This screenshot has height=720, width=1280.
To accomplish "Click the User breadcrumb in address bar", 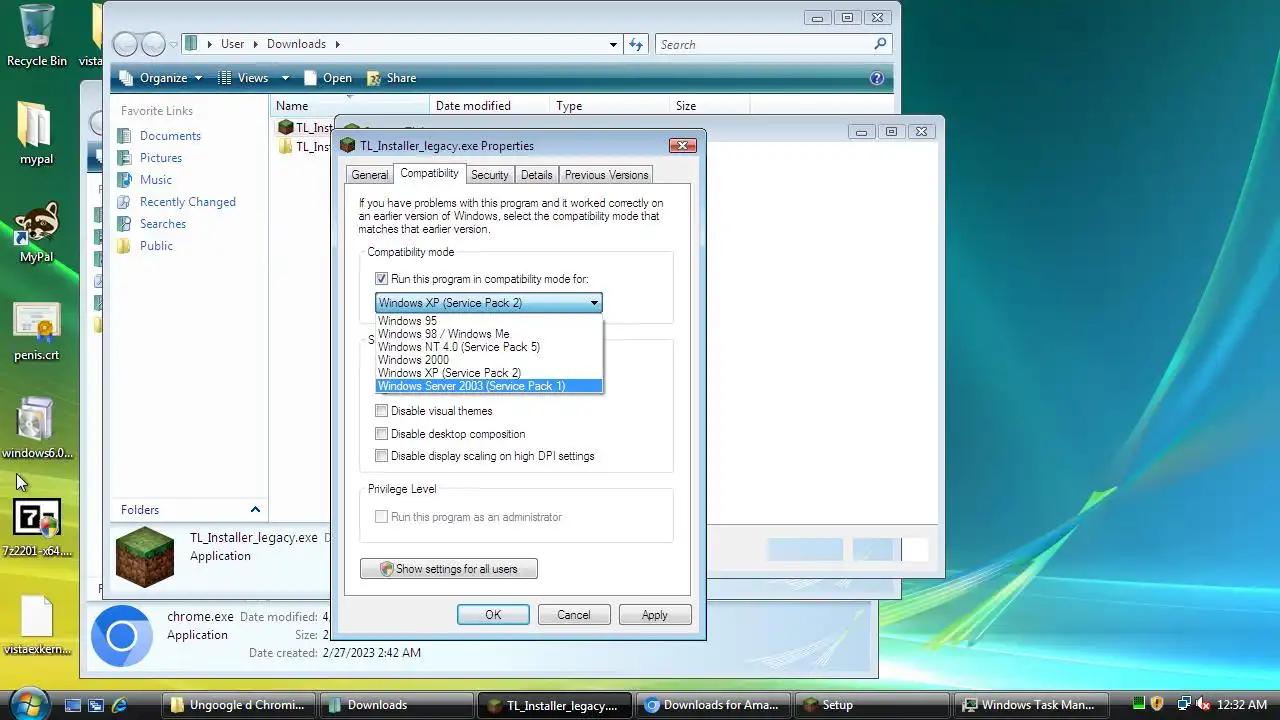I will [x=232, y=44].
